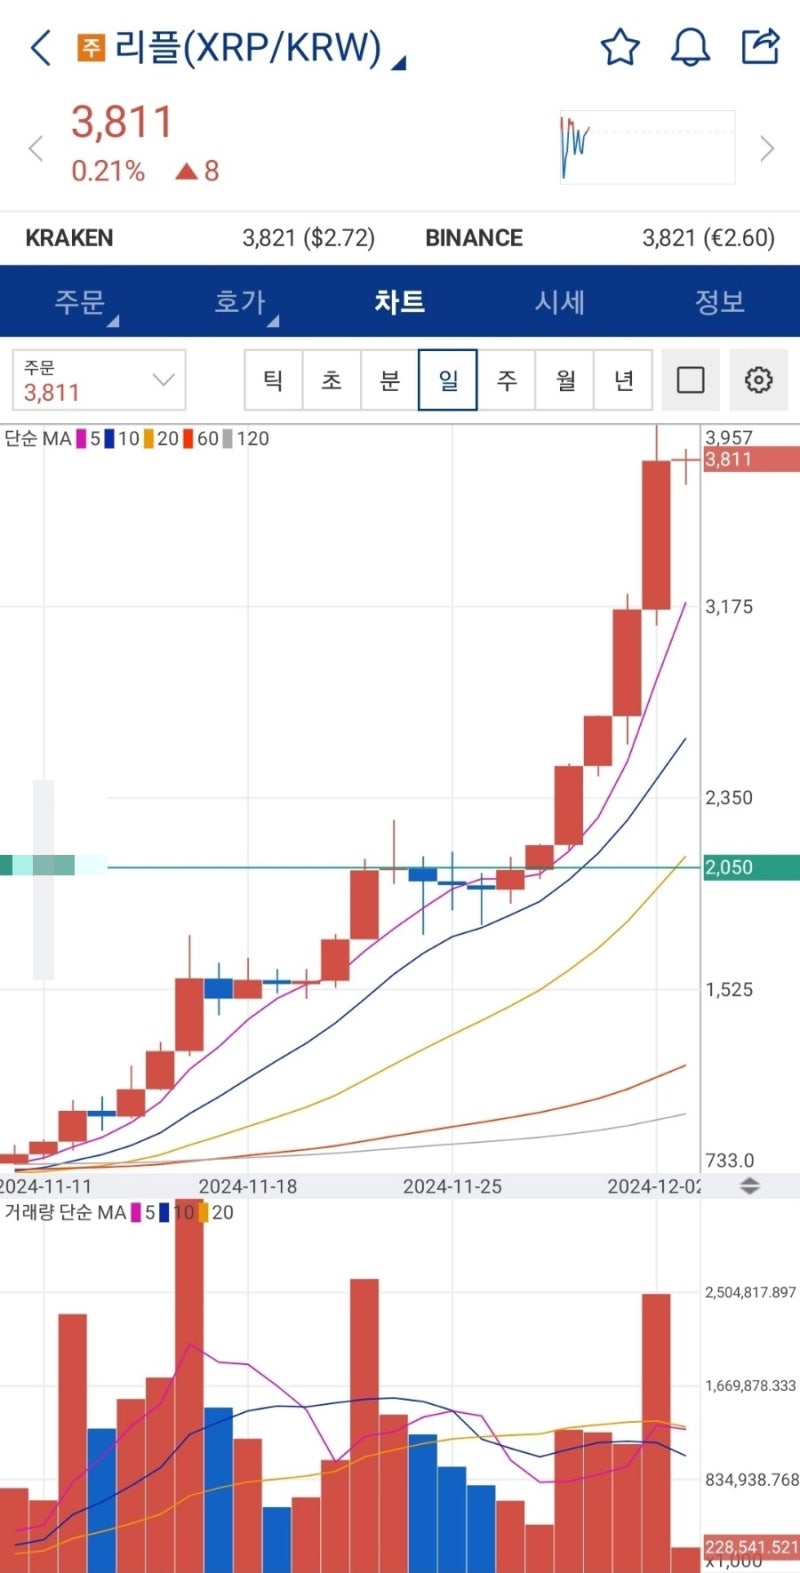Tap the 228,541.521 volume tag
The height and width of the screenshot is (1573, 800).
coord(751,1547)
